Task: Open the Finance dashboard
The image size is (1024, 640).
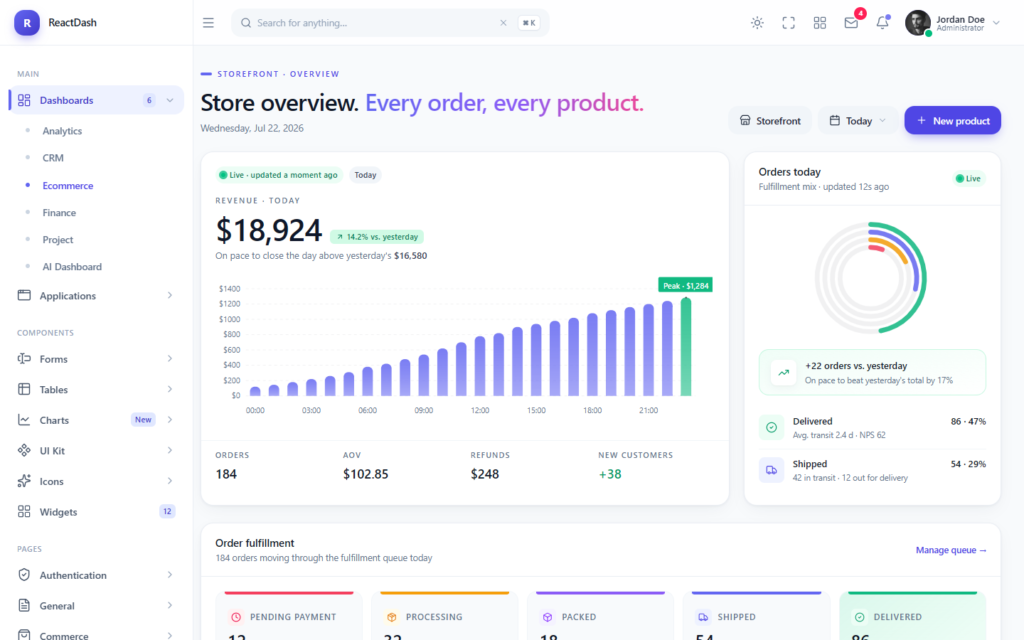Action: [x=59, y=213]
